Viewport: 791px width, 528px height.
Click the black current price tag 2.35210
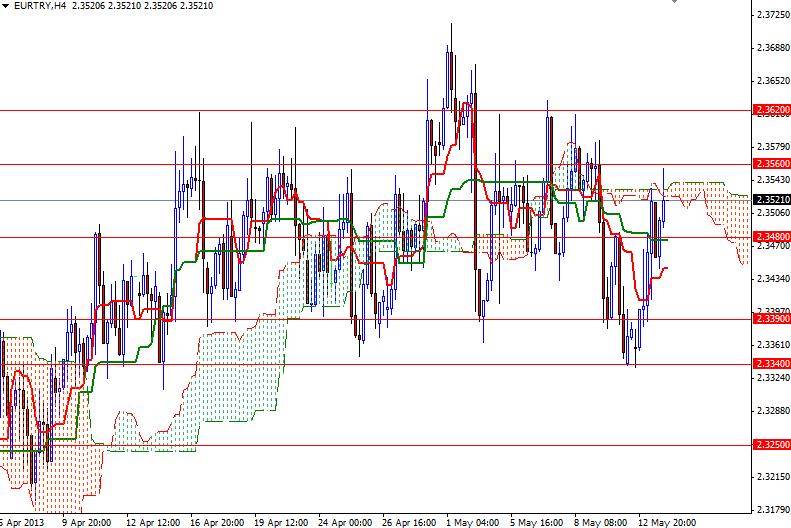click(772, 200)
